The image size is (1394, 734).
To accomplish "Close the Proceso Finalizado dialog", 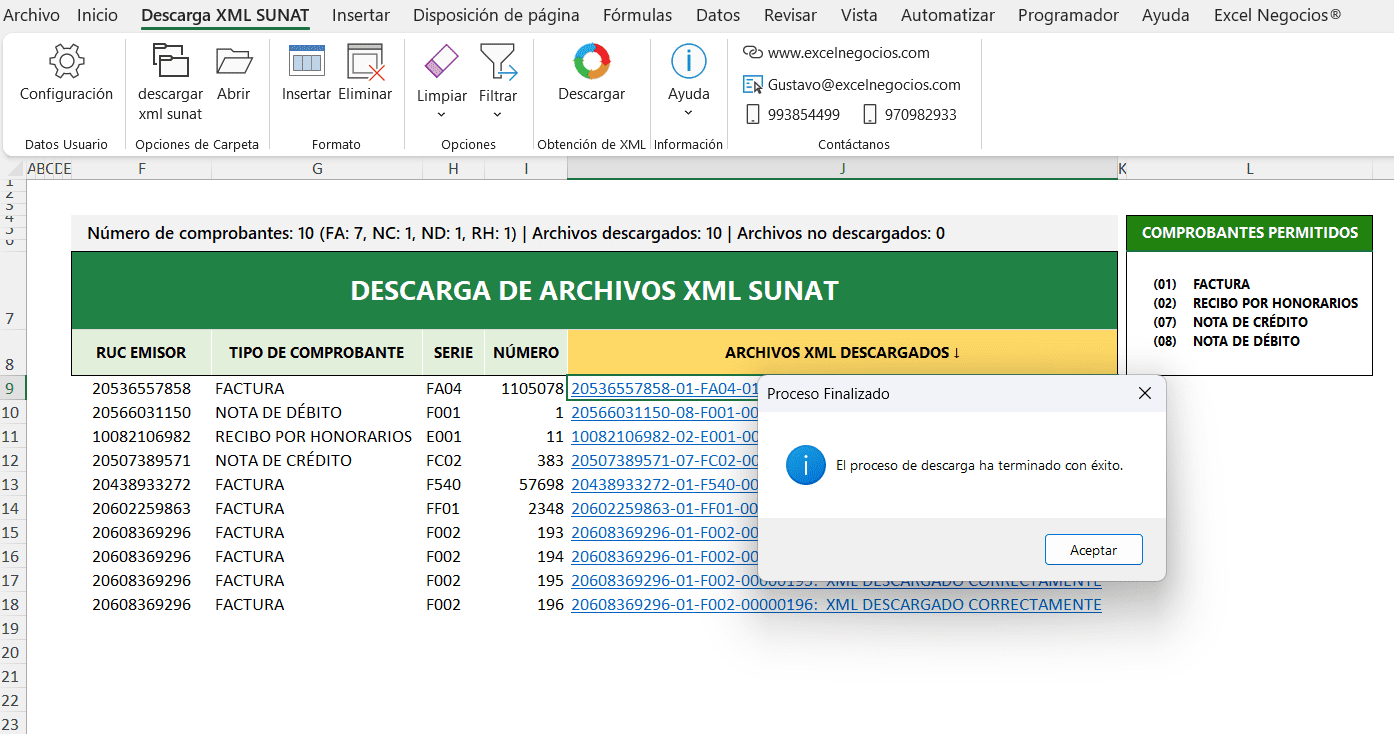I will point(1145,394).
